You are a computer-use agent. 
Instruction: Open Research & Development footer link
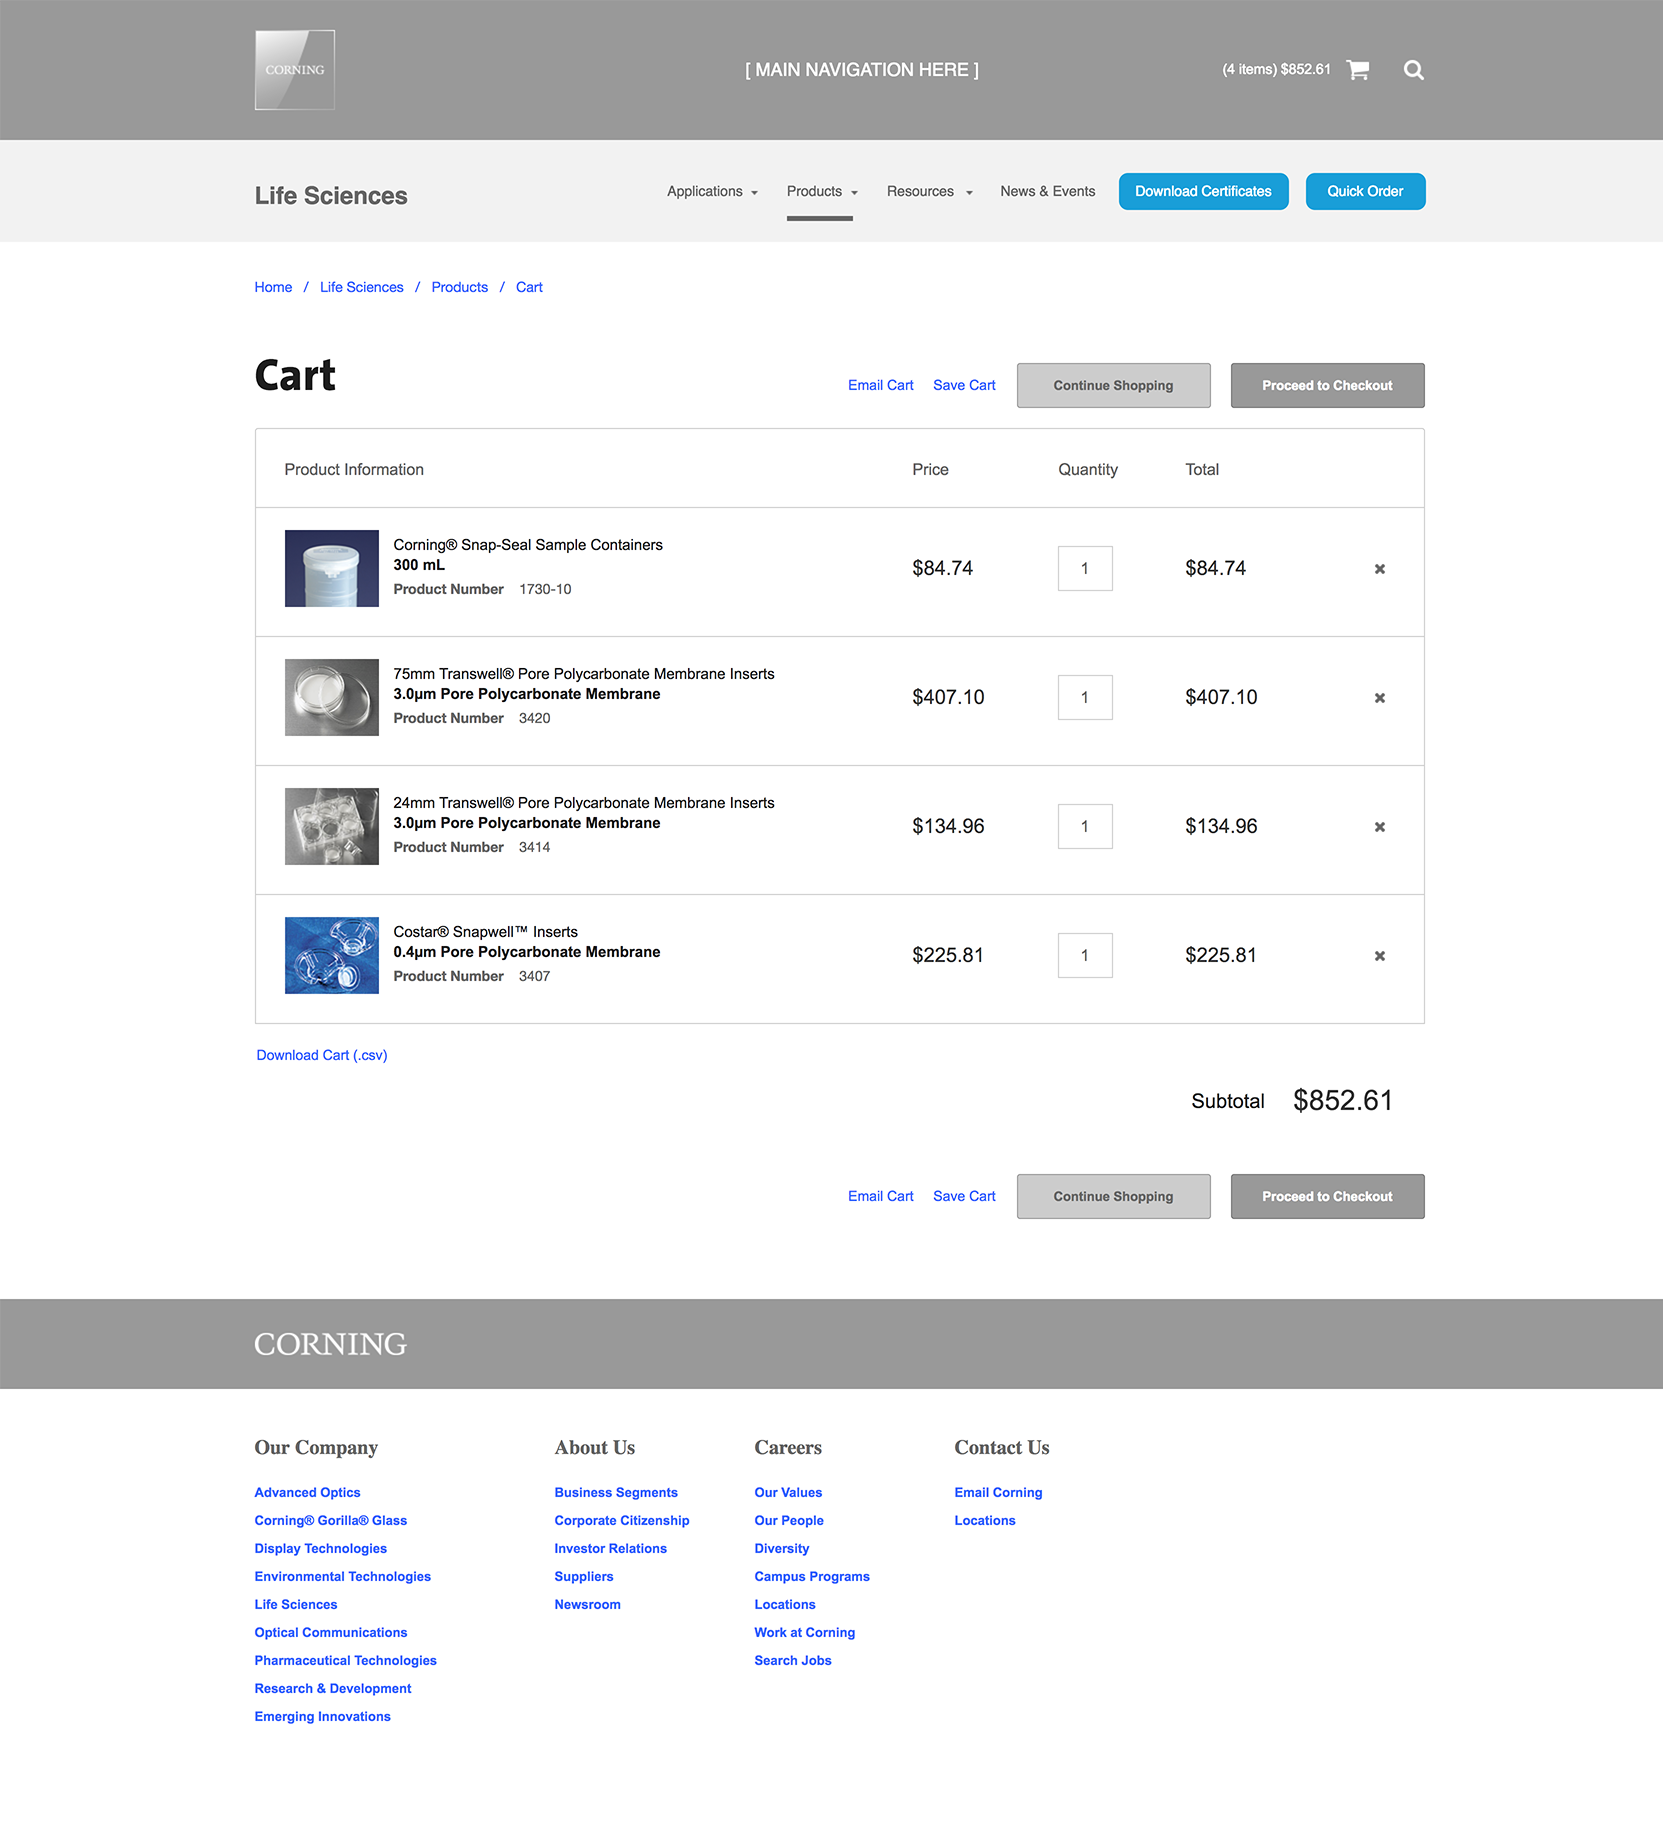click(x=332, y=1688)
